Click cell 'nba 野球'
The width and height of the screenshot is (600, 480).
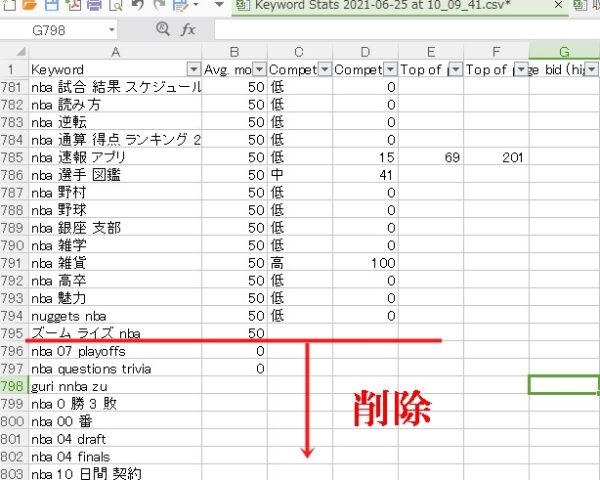(115, 210)
